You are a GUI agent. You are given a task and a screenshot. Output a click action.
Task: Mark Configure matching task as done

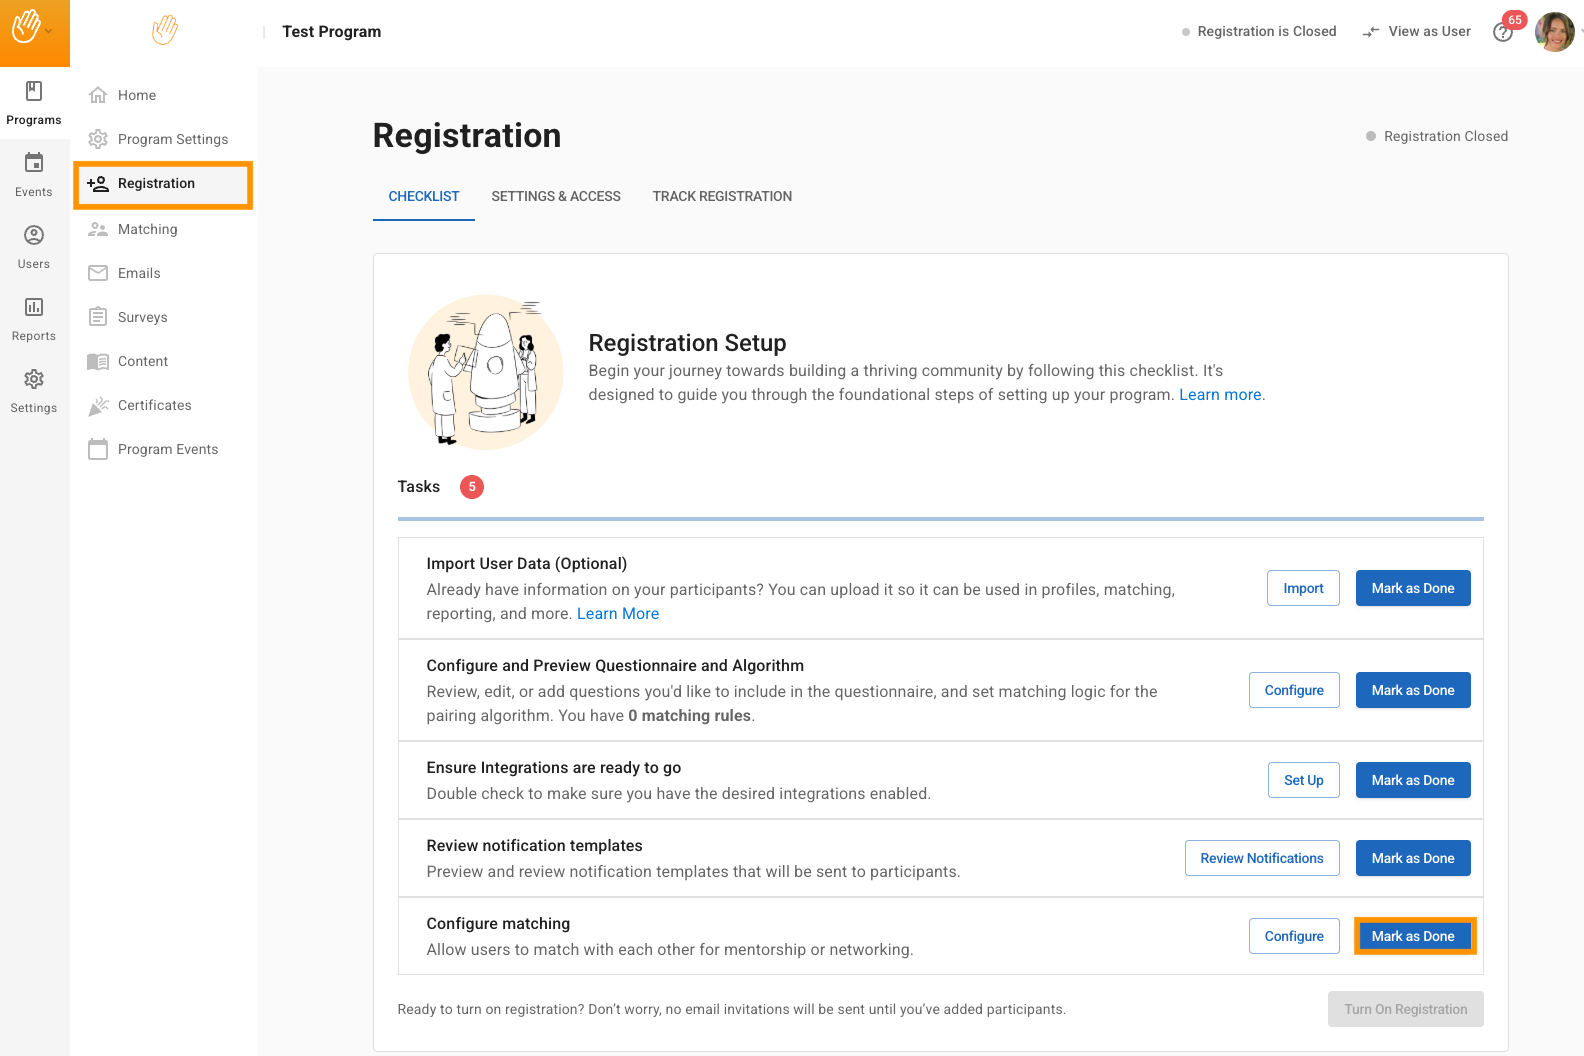pos(1413,936)
